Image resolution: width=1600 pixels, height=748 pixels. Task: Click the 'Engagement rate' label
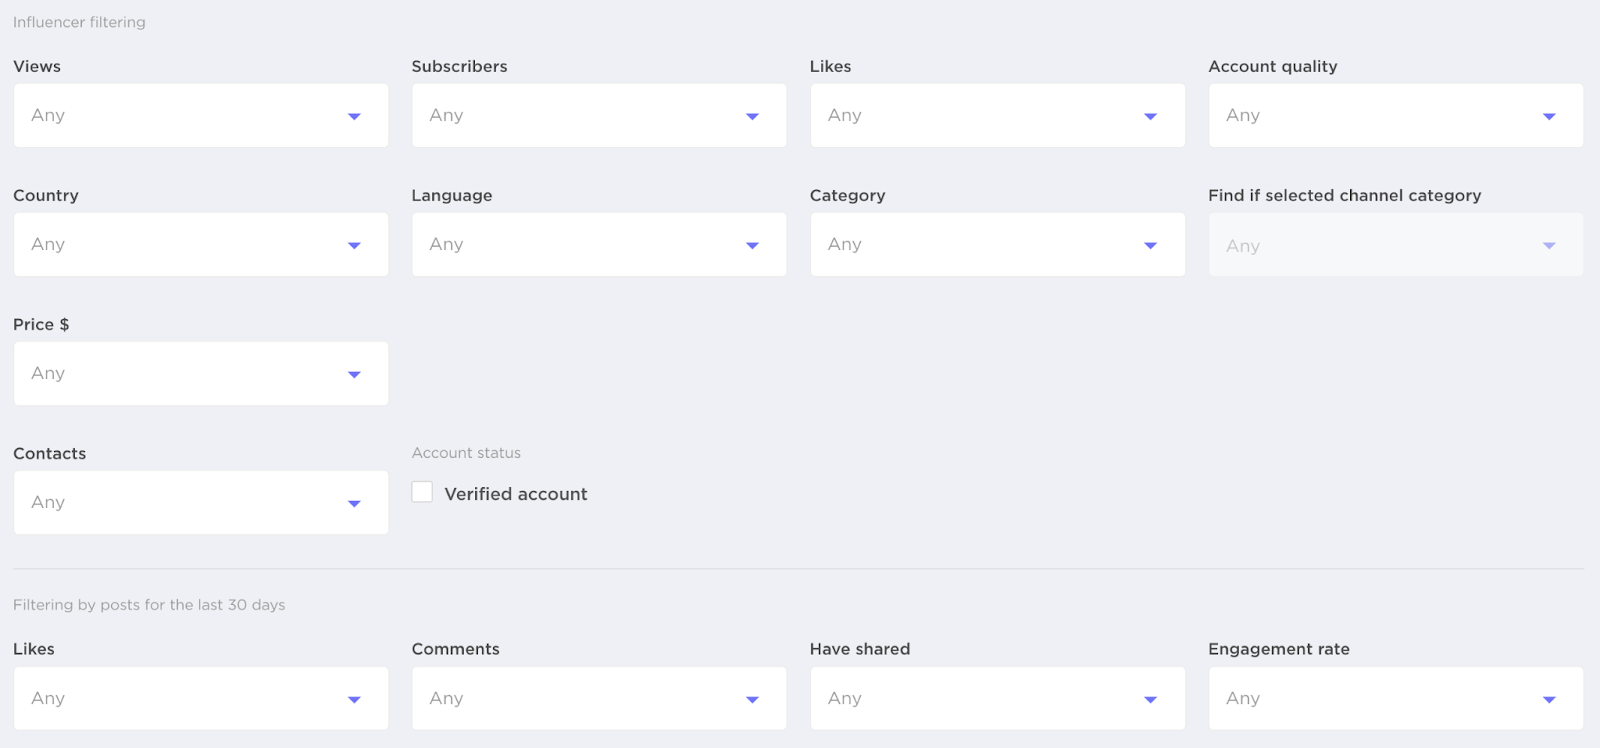coord(1279,649)
